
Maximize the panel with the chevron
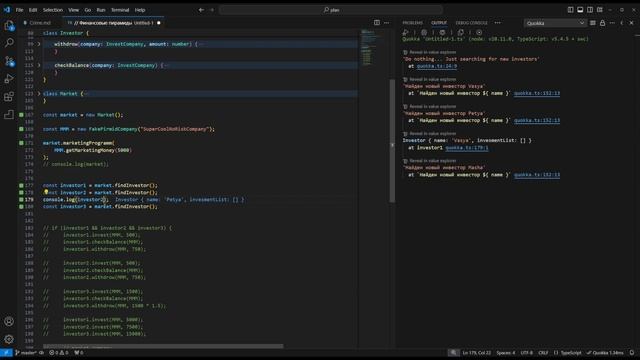point(622,23)
